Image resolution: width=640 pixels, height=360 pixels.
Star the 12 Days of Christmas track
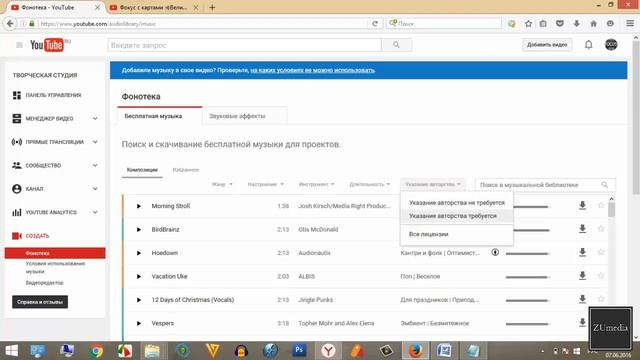(600, 299)
